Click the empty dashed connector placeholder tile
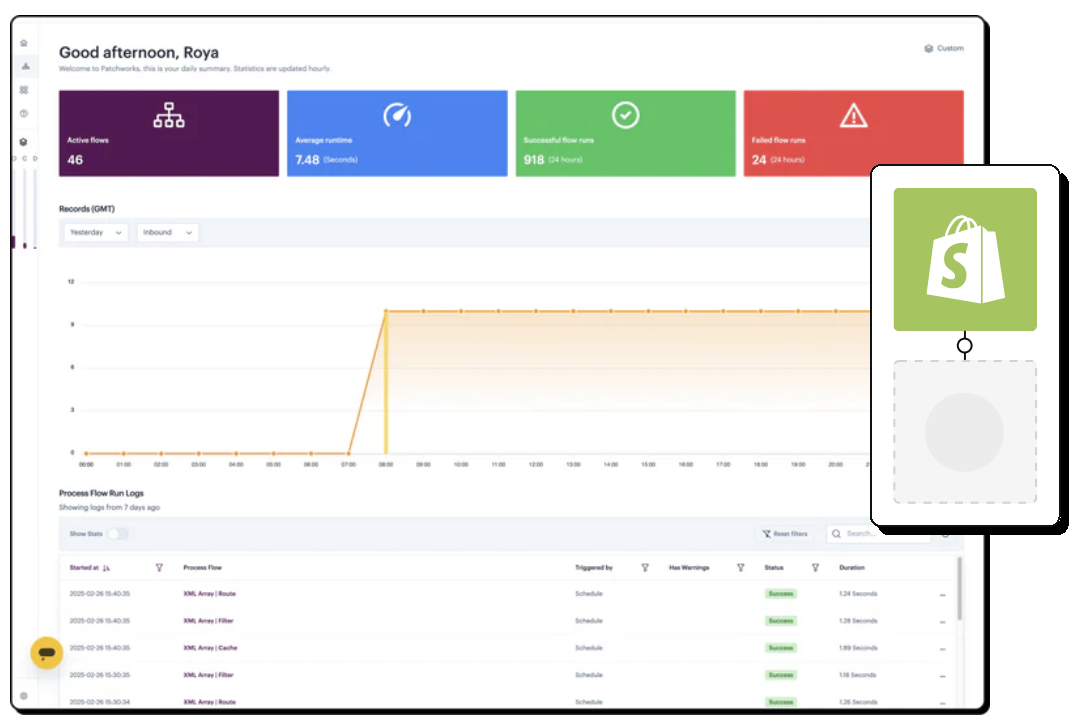The width and height of the screenshot is (1086, 728). 965,432
